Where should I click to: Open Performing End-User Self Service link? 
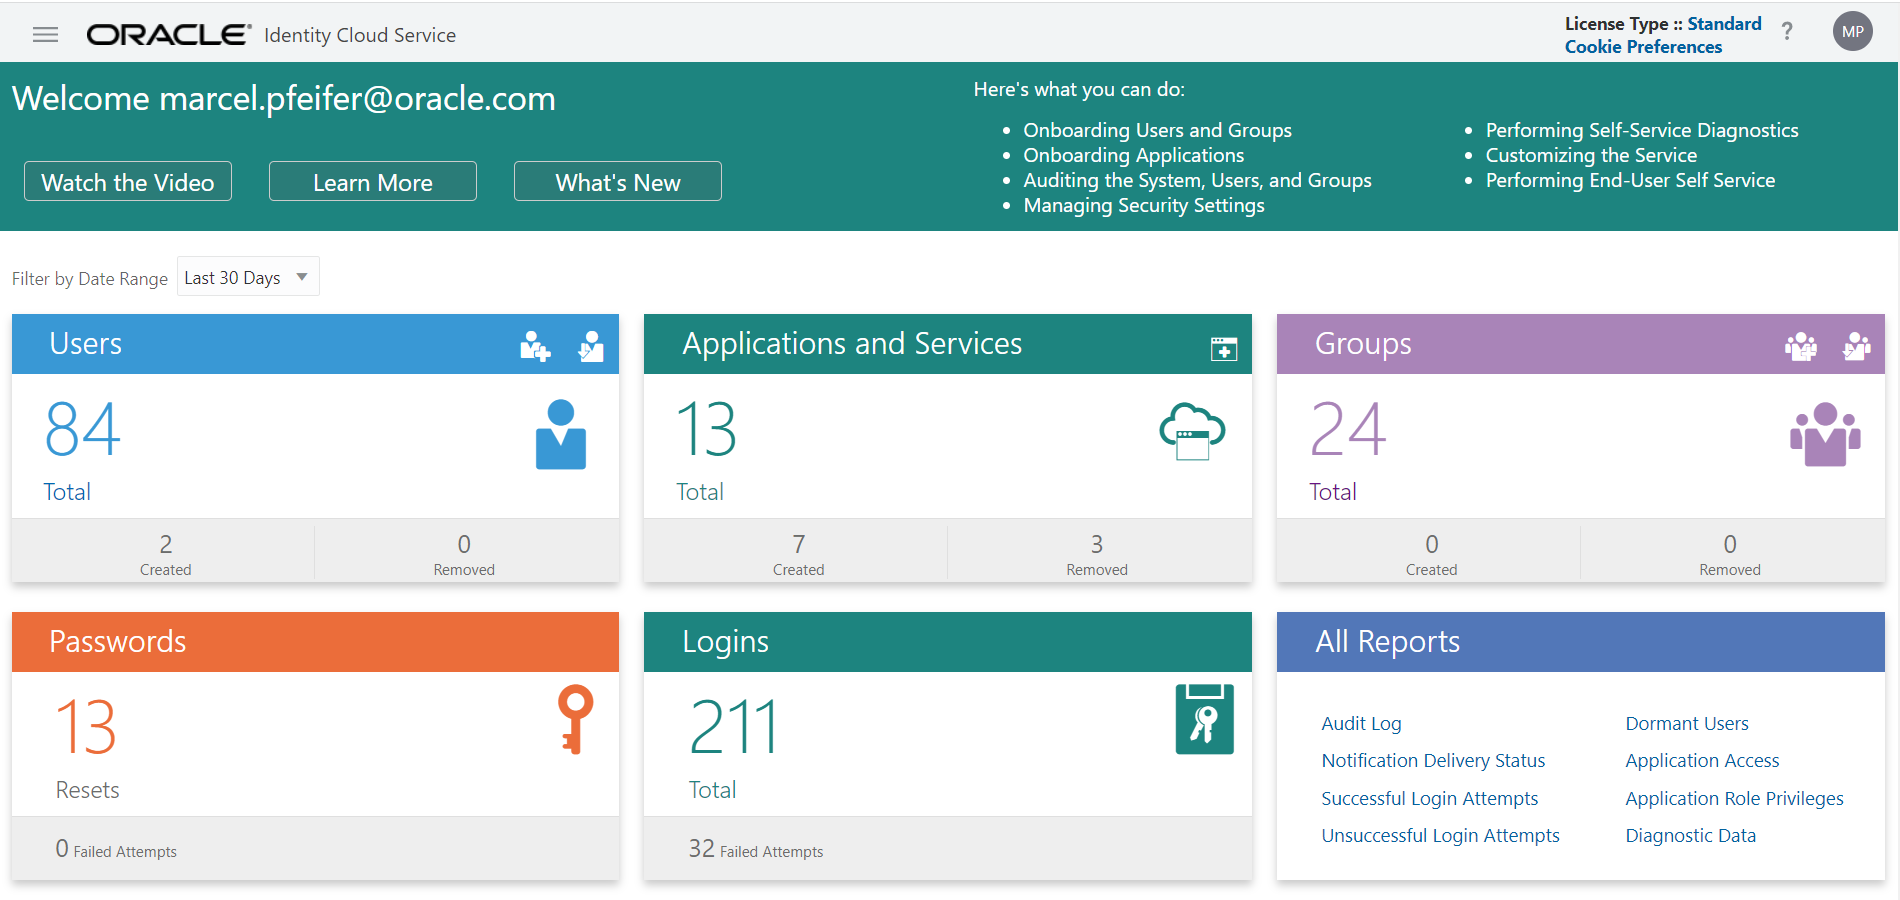click(1630, 180)
